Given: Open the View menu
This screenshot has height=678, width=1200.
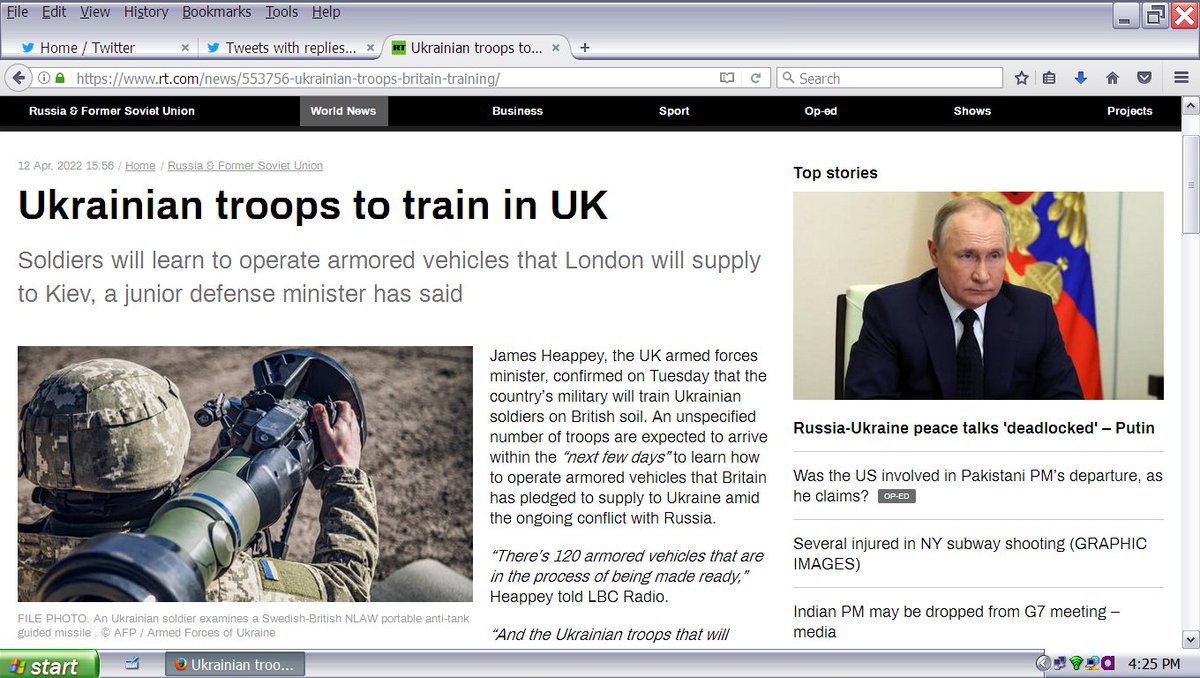Looking at the screenshot, I should tap(95, 12).
